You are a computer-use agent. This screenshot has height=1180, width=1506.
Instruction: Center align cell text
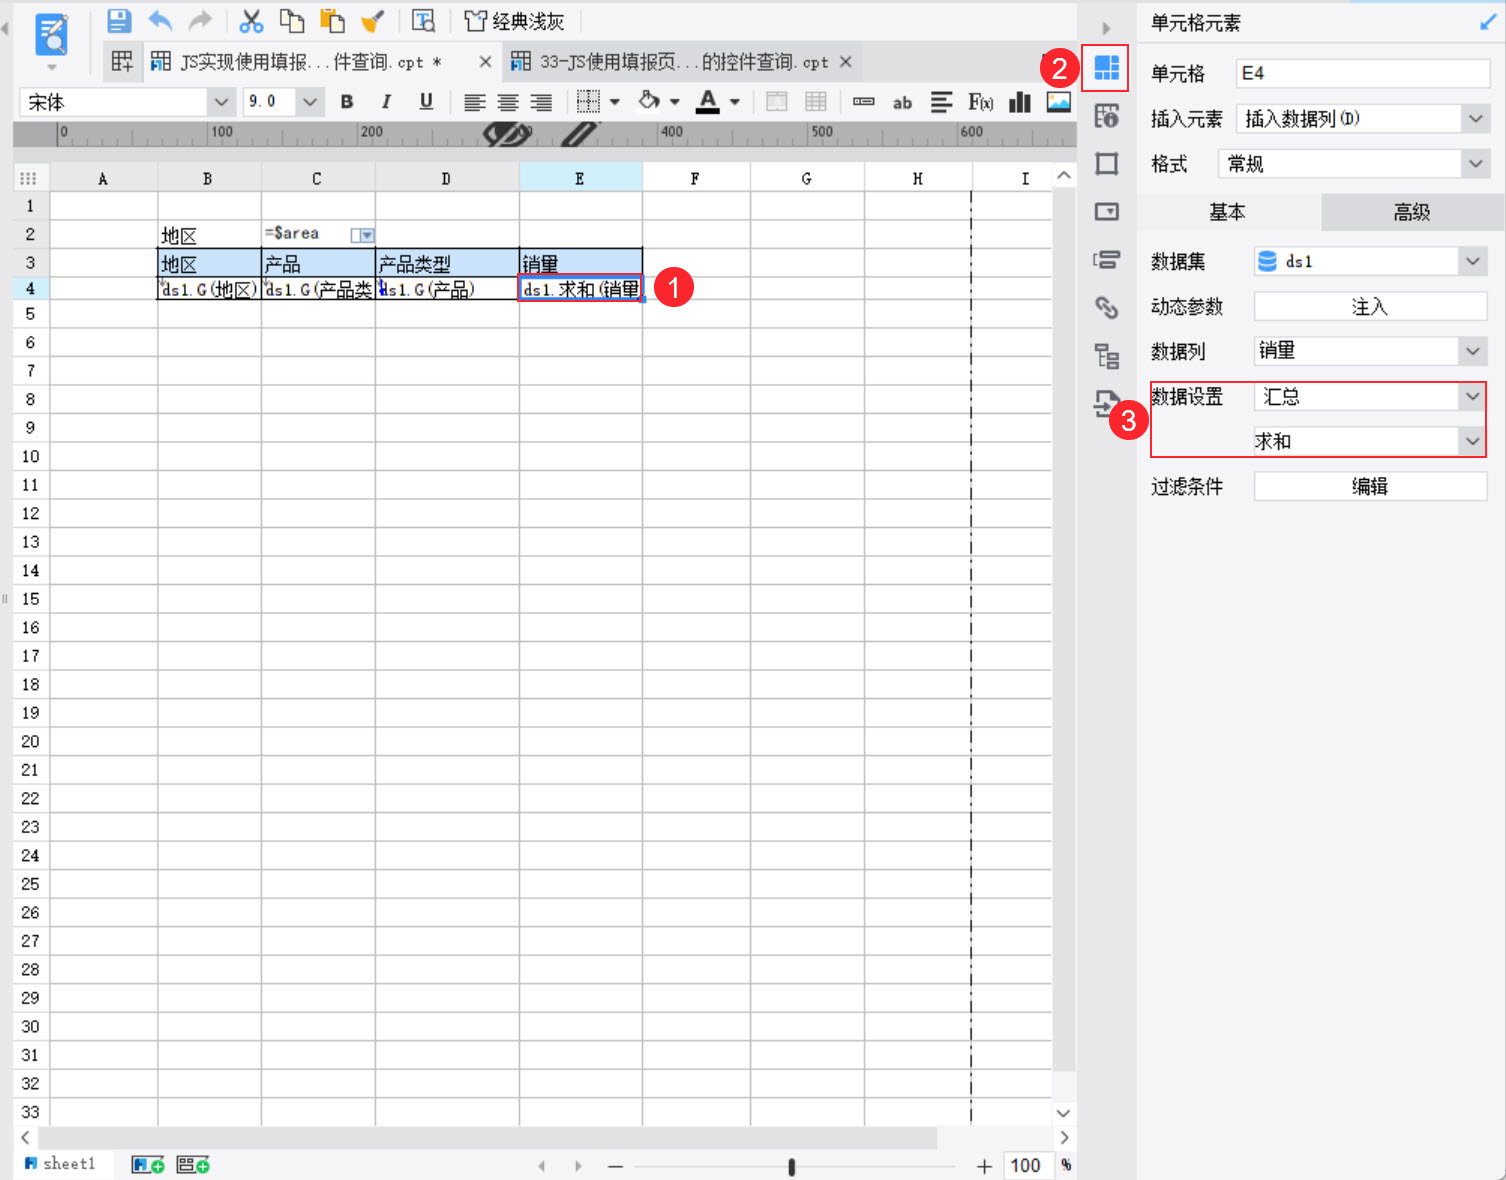508,102
